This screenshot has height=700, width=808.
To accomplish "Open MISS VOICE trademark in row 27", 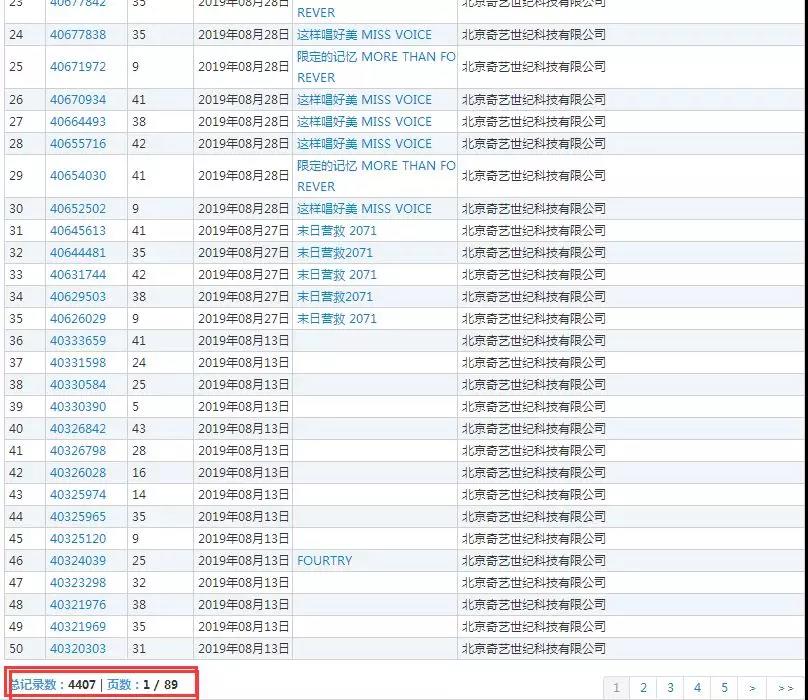I will 364,122.
